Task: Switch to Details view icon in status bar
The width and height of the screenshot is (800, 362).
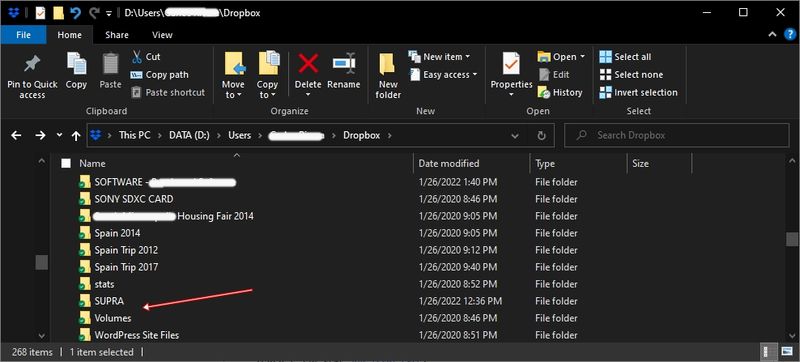Action: [767, 352]
